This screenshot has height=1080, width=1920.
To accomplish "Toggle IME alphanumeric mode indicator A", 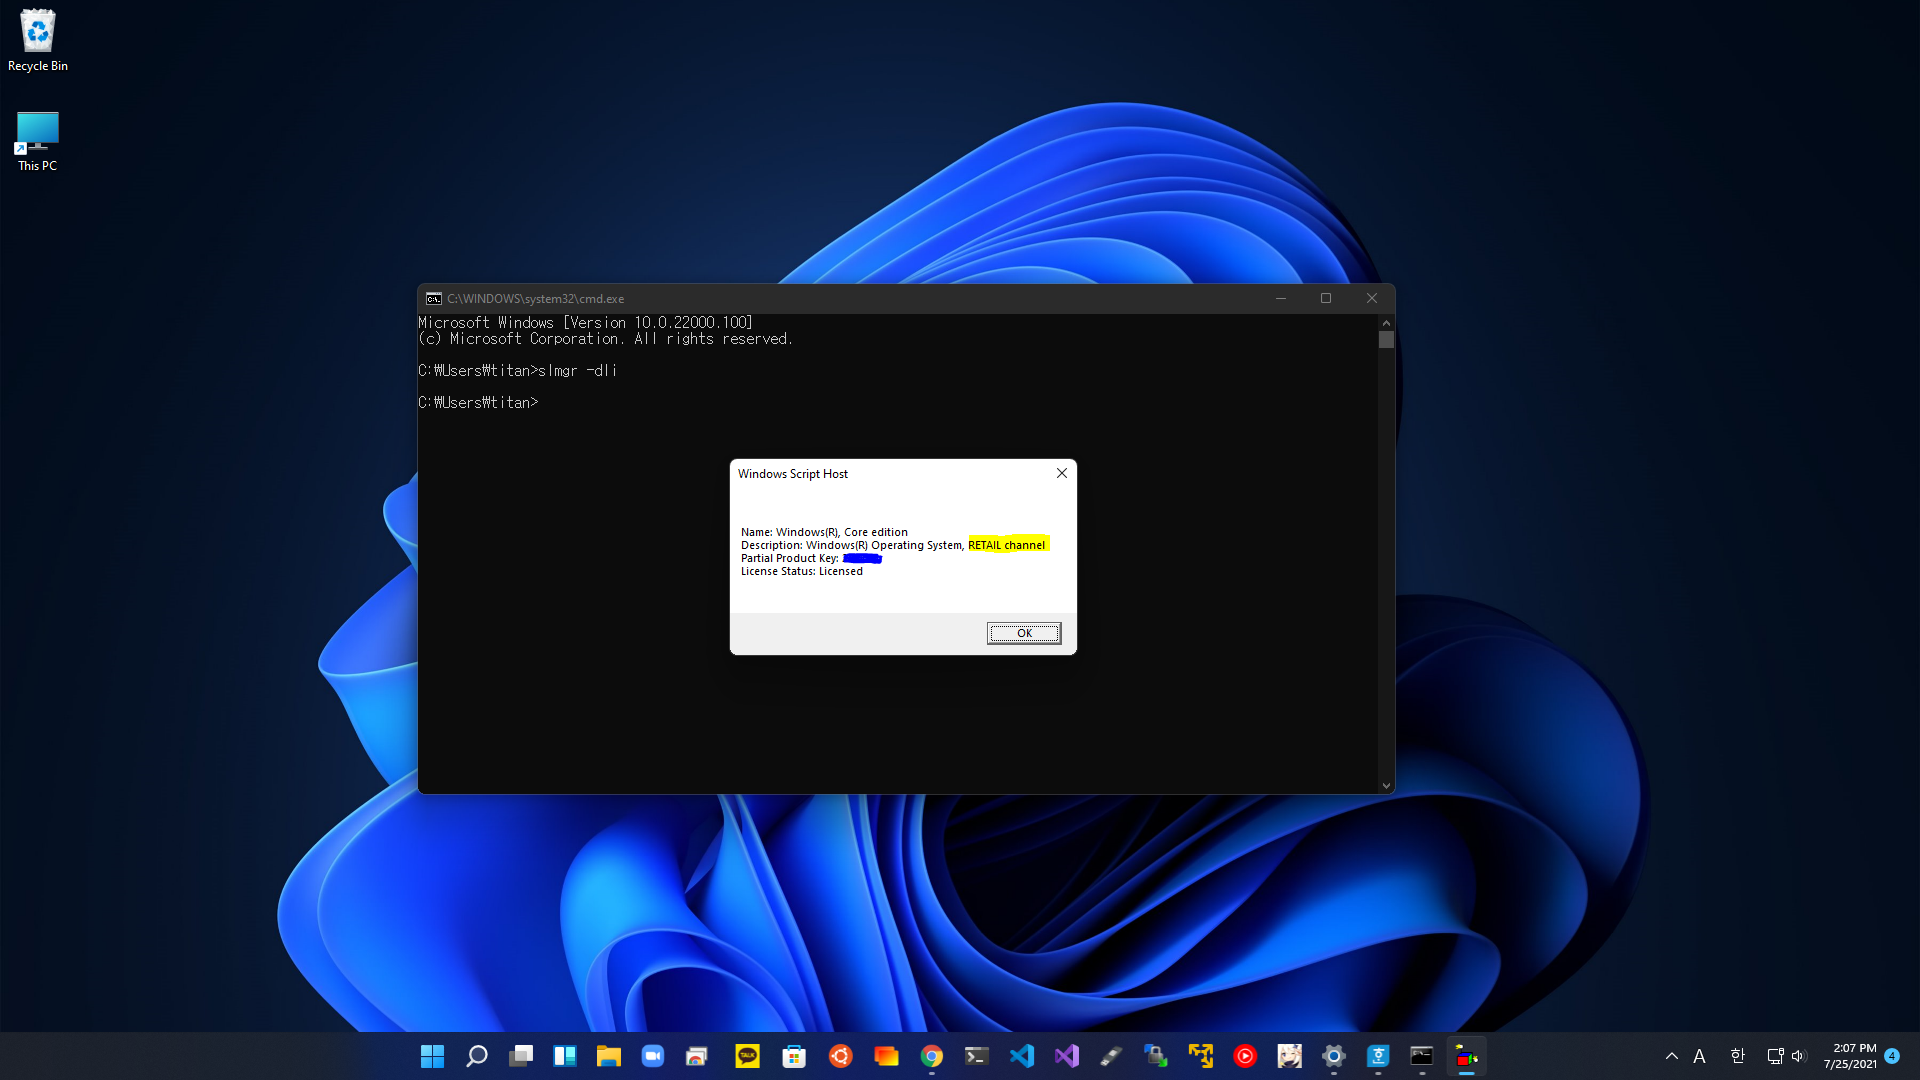I will pos(1699,1056).
